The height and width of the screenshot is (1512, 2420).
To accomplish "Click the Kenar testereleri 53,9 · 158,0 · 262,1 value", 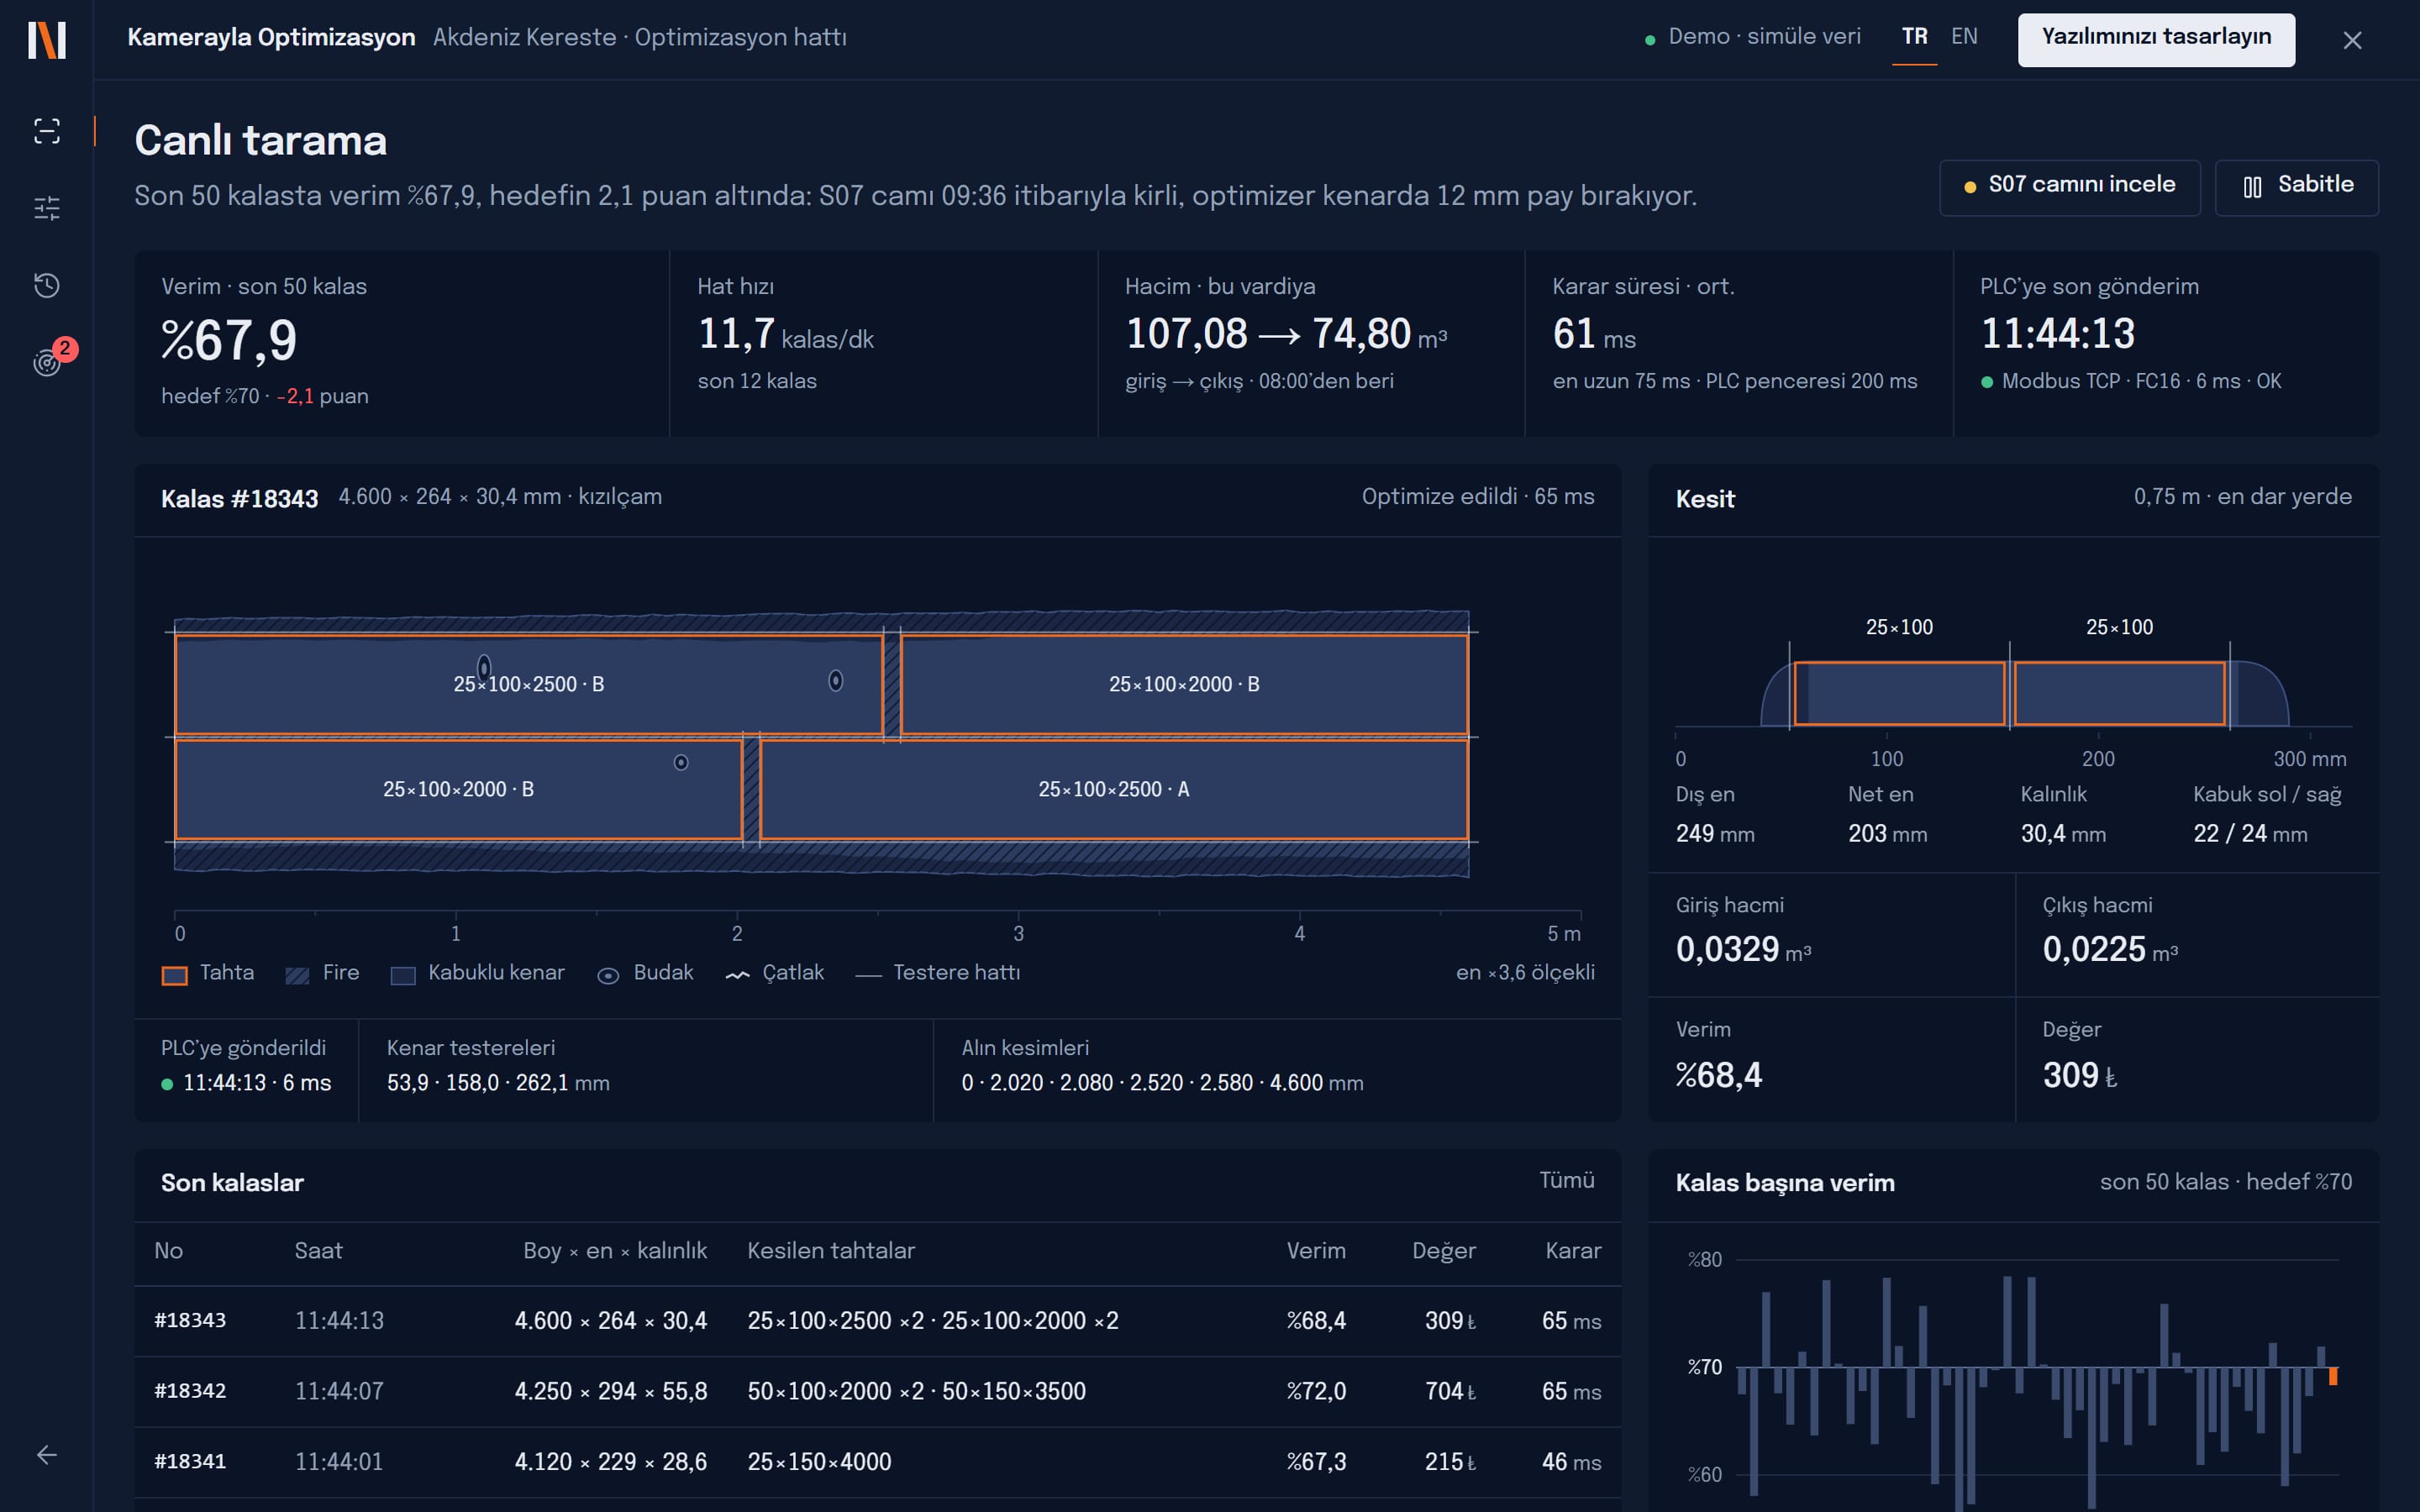I will point(498,1083).
